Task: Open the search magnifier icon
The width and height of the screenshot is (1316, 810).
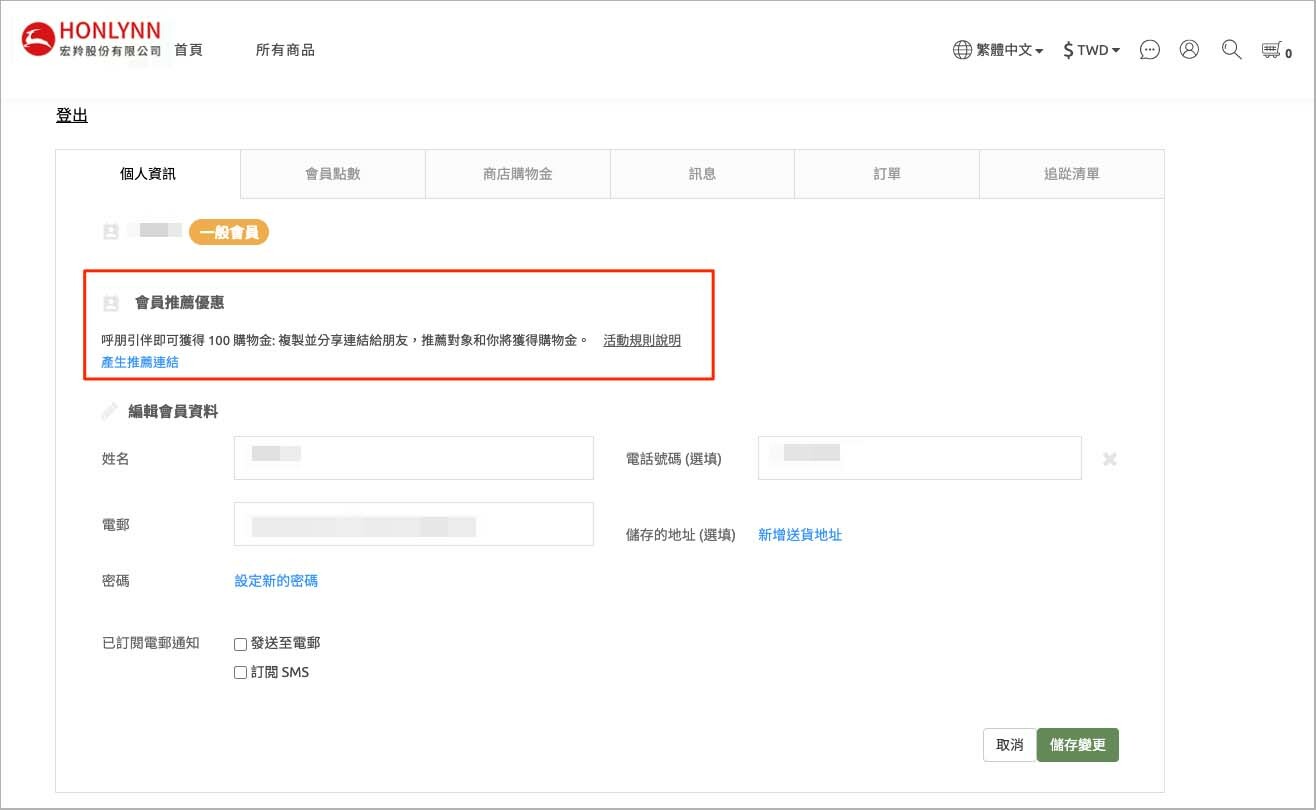Action: (1231, 50)
